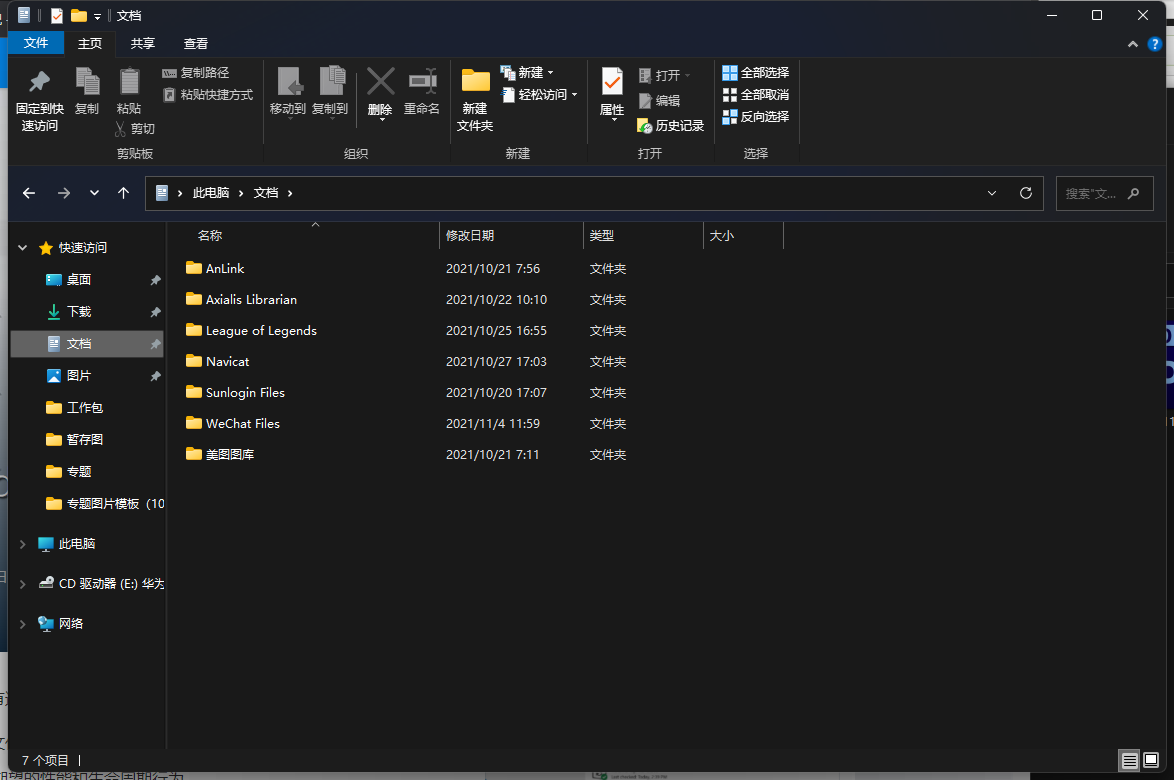Switch to the 查看 tab
Viewport: 1174px width, 780px height.
pos(195,43)
